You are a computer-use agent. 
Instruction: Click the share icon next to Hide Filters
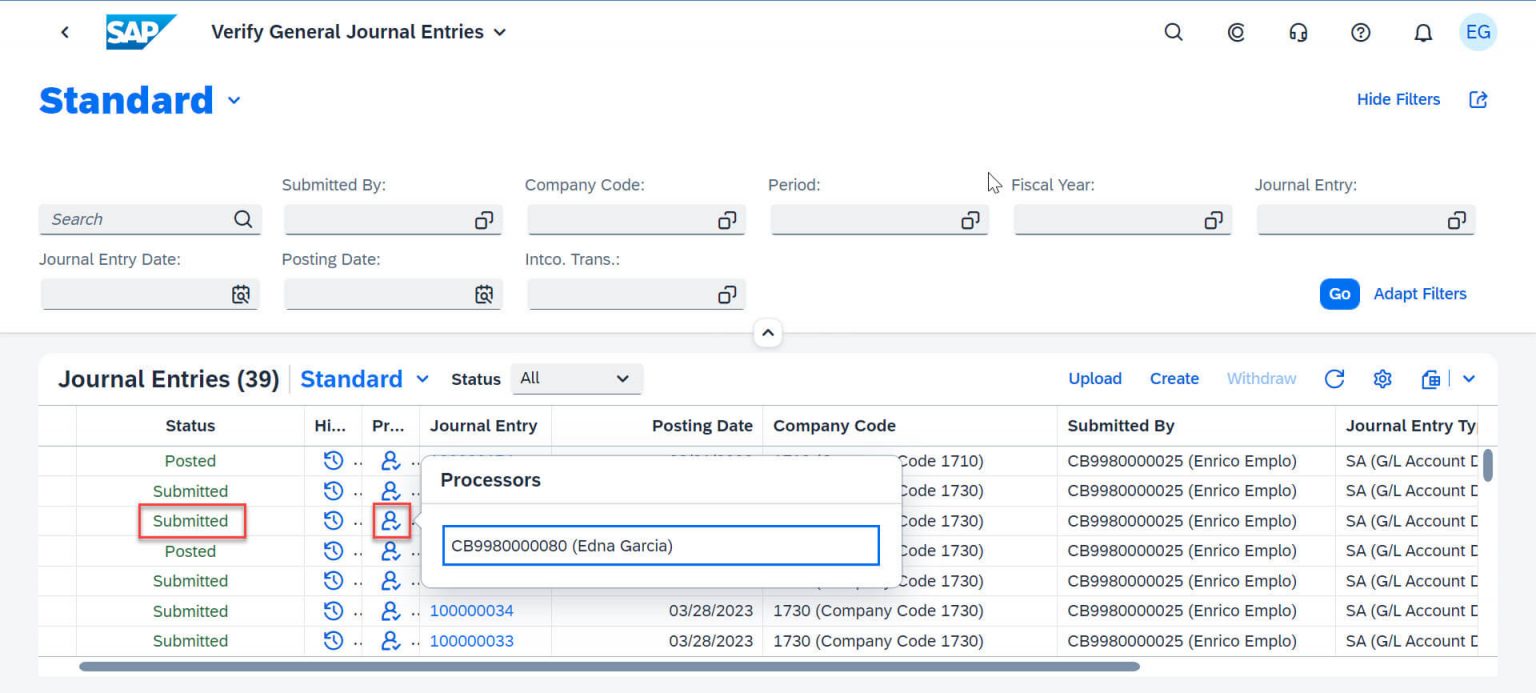1478,99
